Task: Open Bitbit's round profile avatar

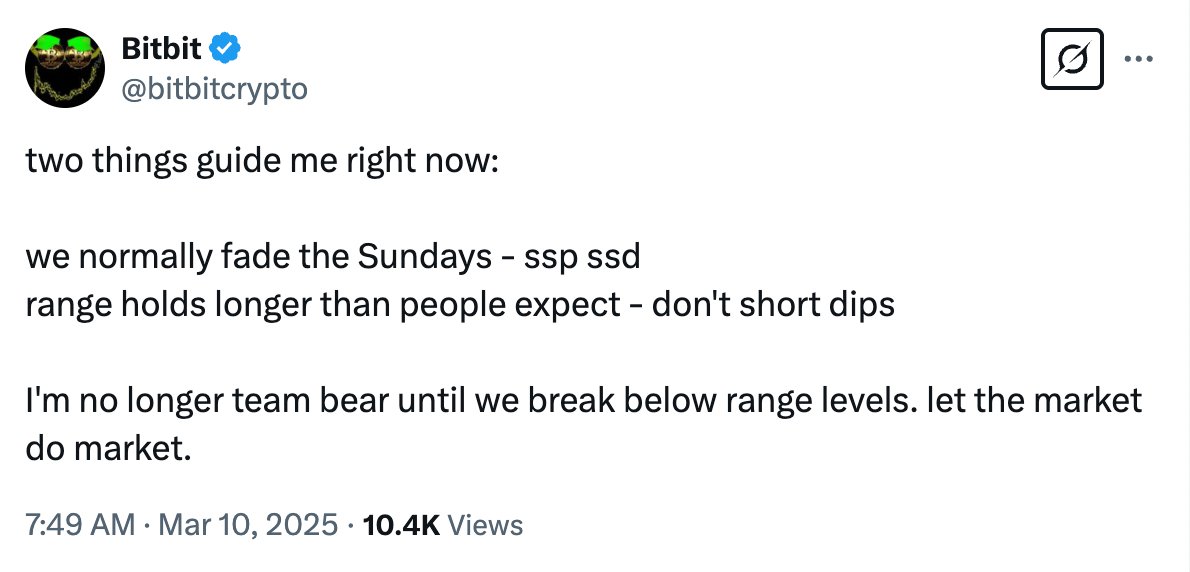Action: point(65,68)
